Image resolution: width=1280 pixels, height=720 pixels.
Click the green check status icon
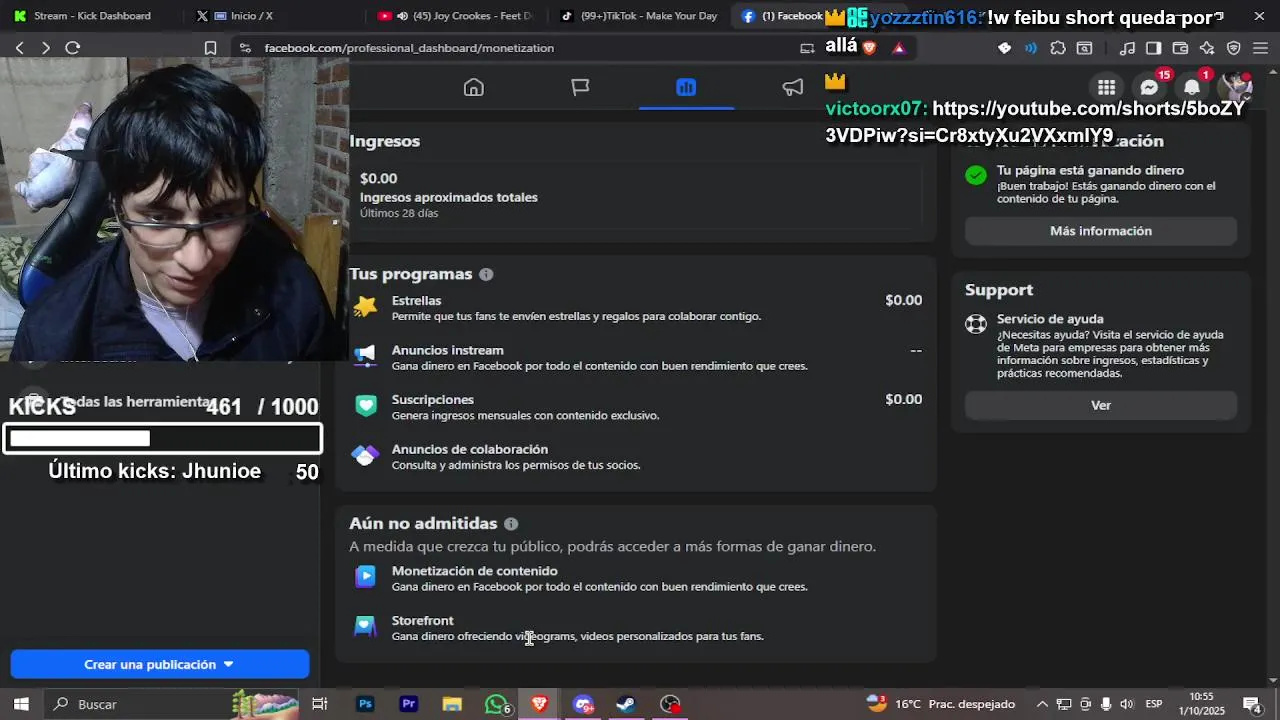(x=976, y=175)
